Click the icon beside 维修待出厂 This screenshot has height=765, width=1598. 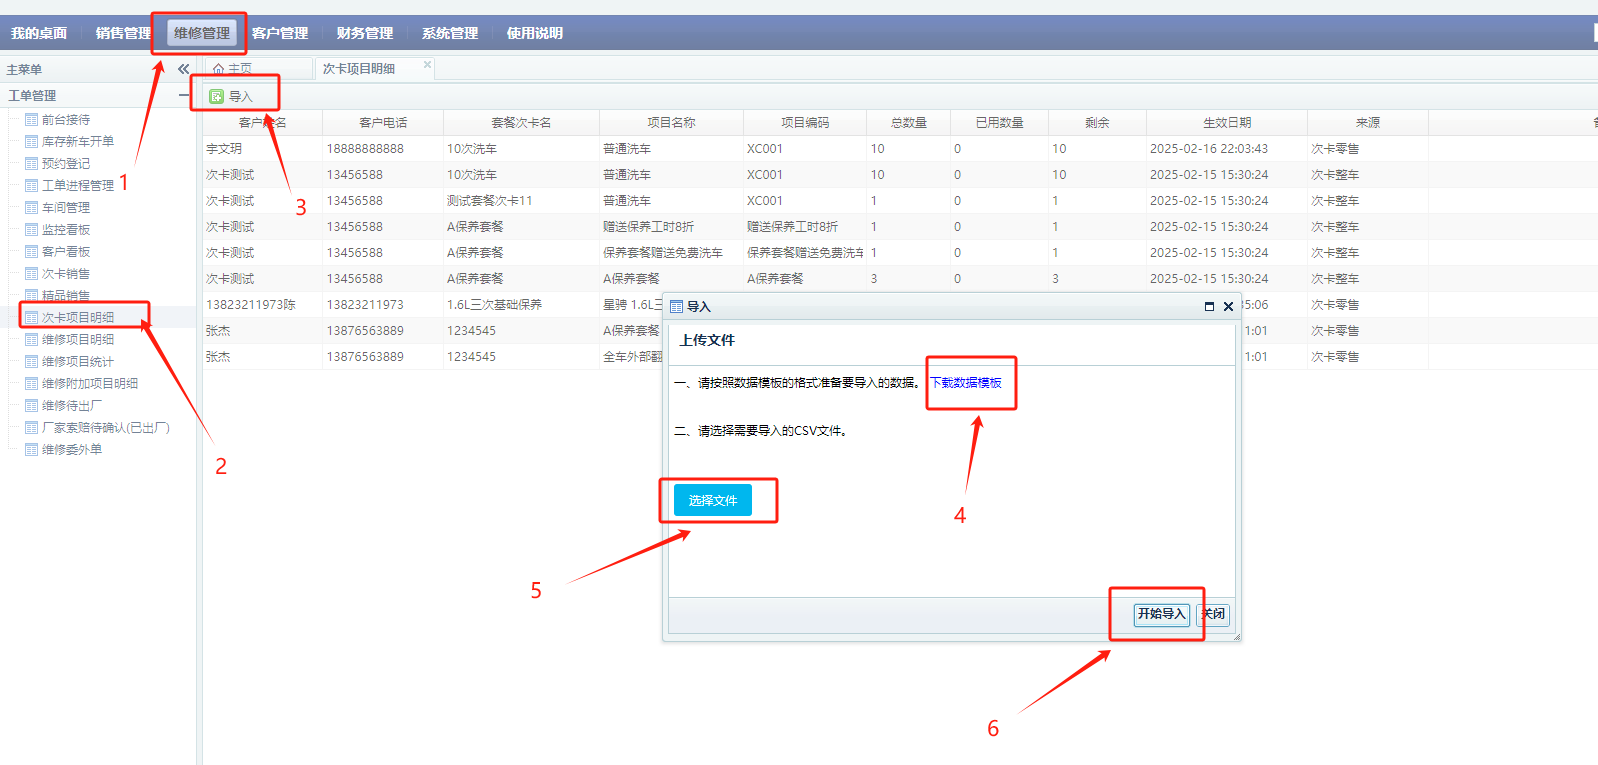click(31, 406)
